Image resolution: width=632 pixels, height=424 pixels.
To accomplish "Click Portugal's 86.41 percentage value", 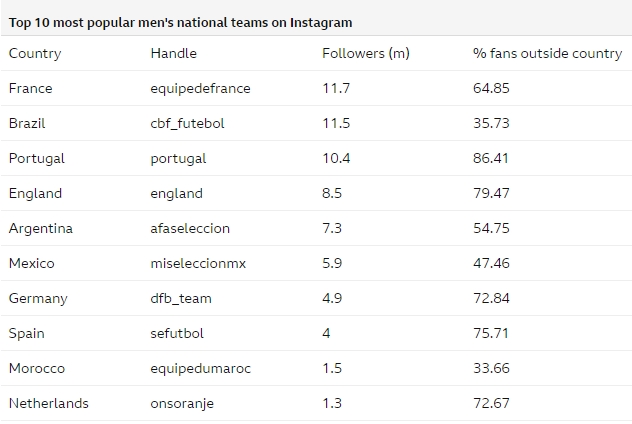I will (x=492, y=158).
